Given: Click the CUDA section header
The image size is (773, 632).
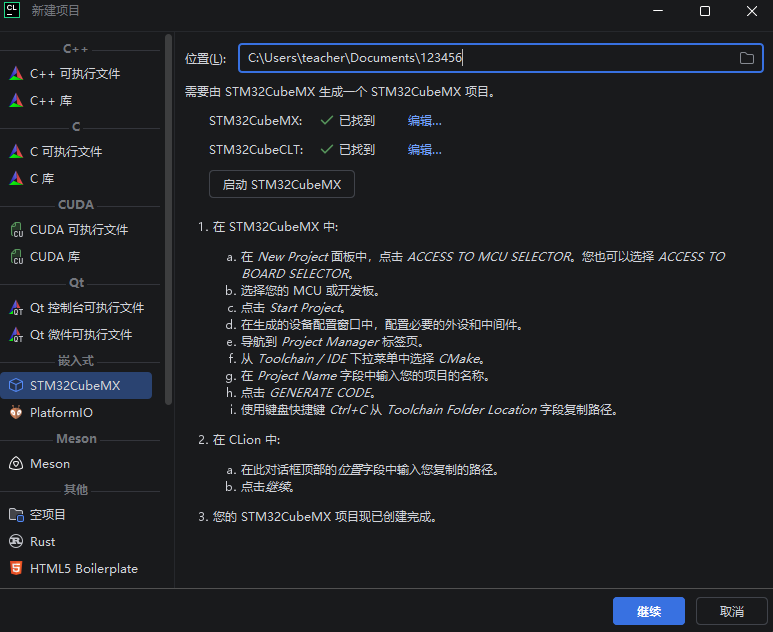Looking at the screenshot, I should (76, 205).
